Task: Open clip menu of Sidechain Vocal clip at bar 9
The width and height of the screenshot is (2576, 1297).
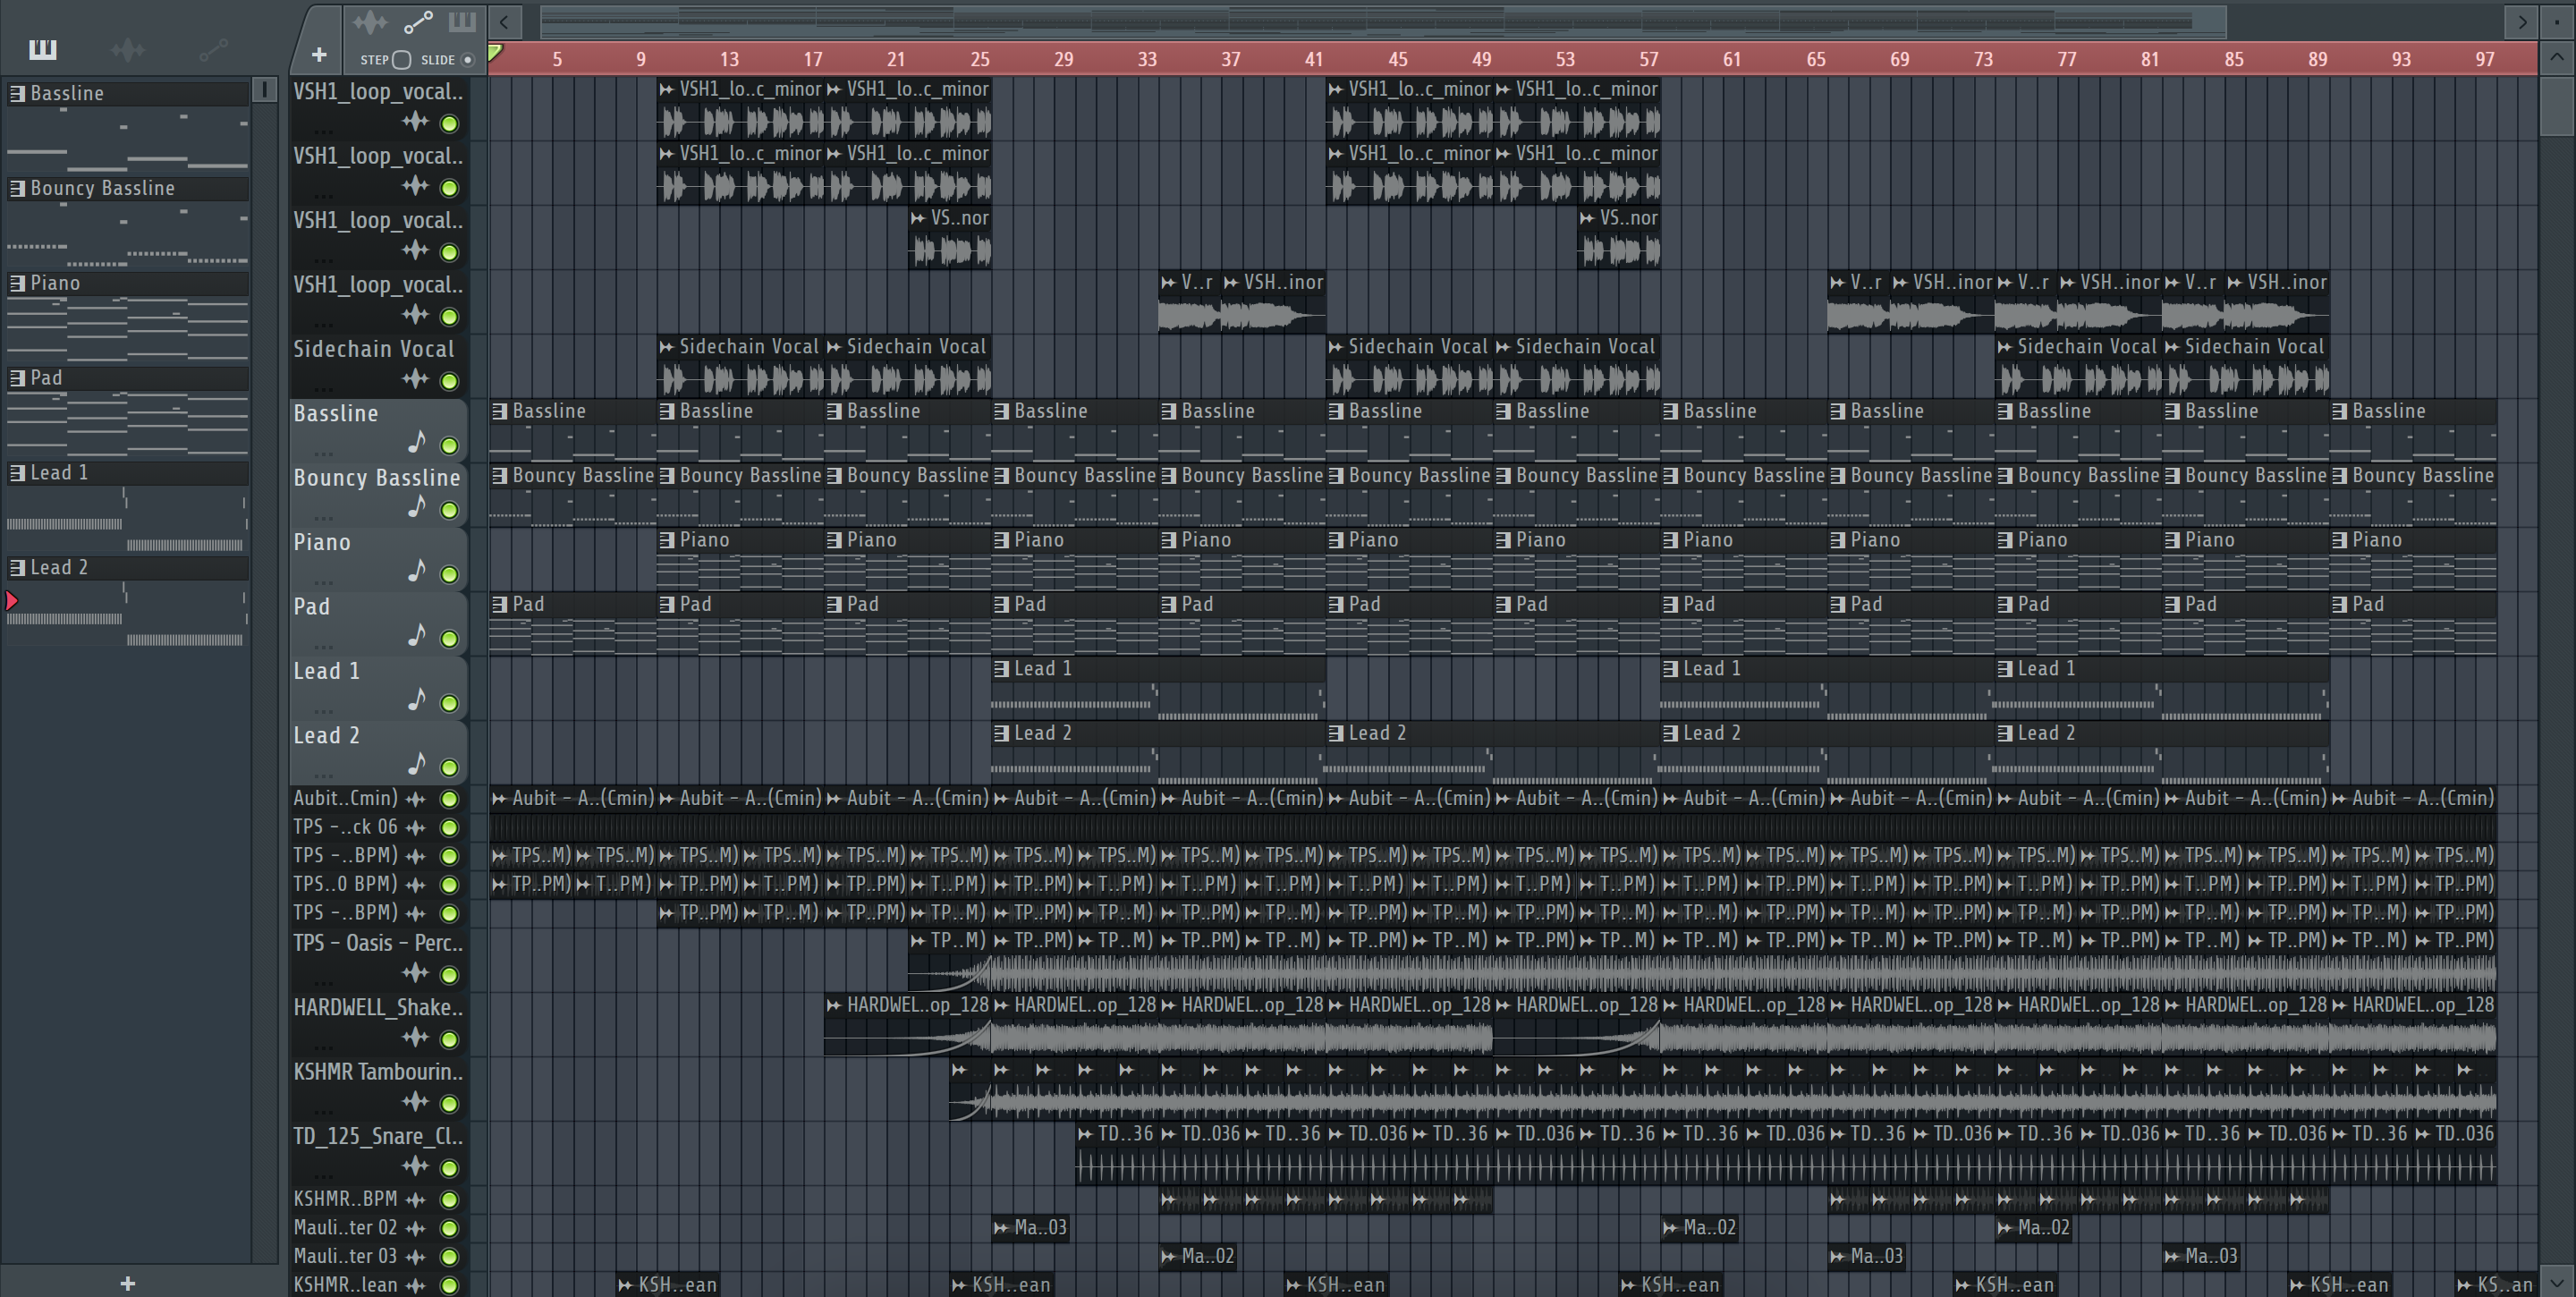Action: (667, 347)
